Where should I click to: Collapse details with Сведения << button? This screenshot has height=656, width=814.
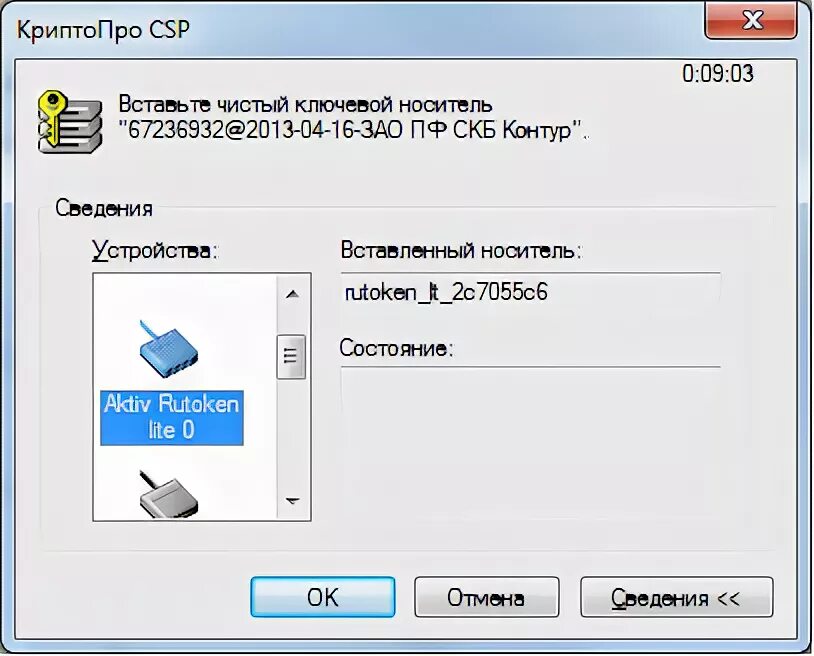point(676,597)
